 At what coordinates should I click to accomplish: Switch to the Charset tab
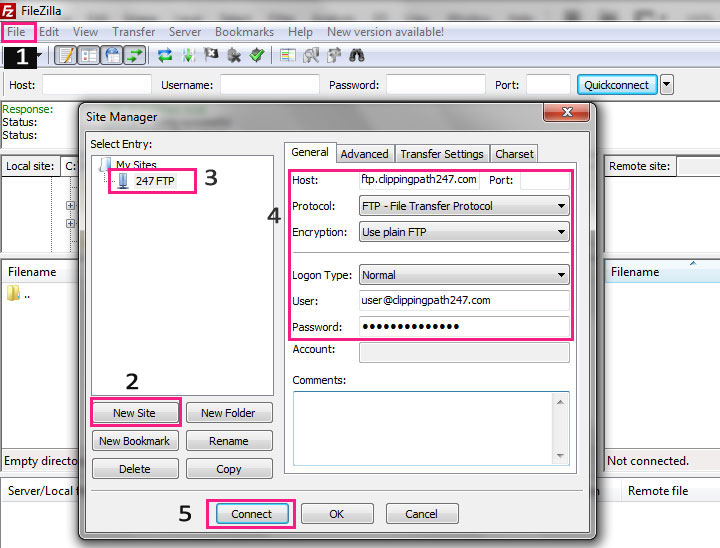click(x=514, y=154)
